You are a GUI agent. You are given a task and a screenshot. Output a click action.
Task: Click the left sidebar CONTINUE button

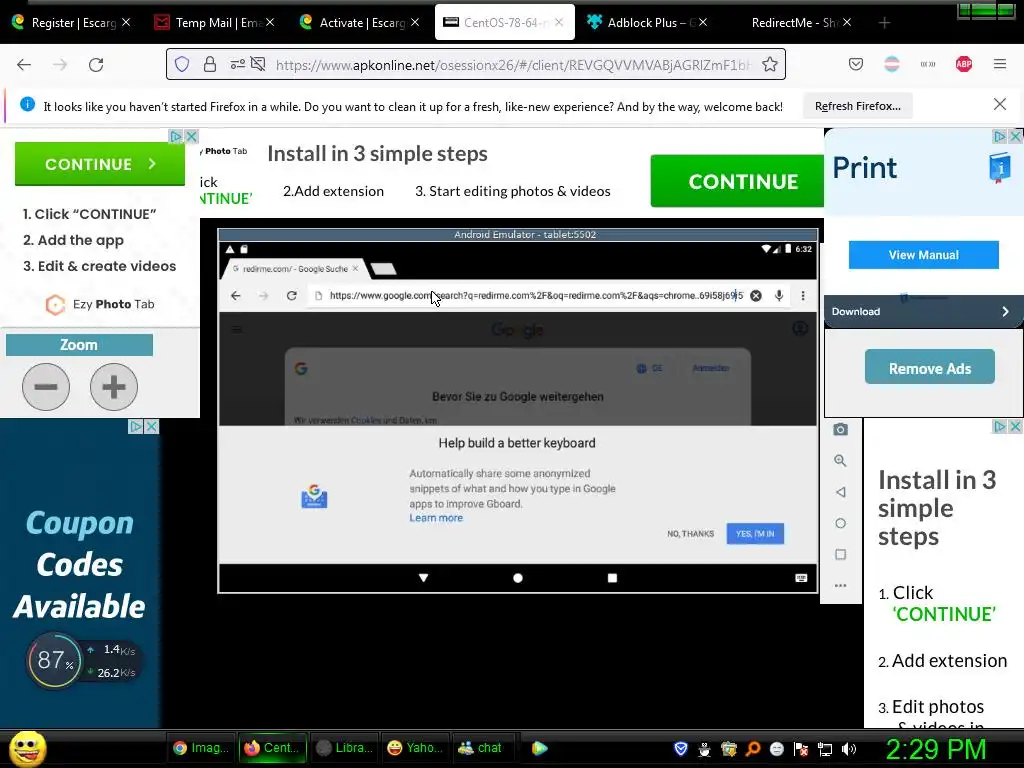coord(100,164)
